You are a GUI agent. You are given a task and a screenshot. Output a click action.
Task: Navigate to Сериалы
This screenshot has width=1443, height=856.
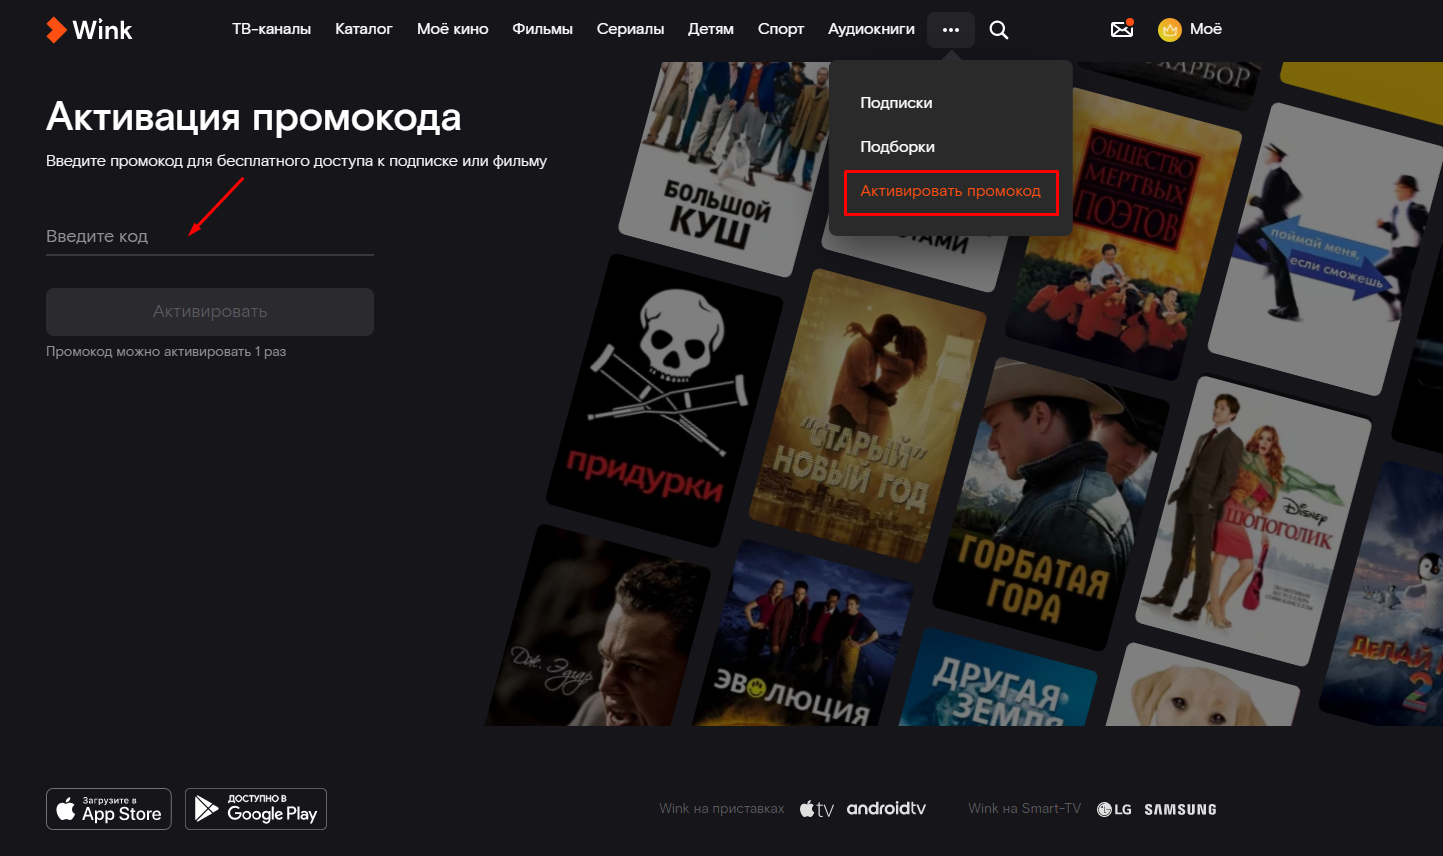[x=630, y=29]
